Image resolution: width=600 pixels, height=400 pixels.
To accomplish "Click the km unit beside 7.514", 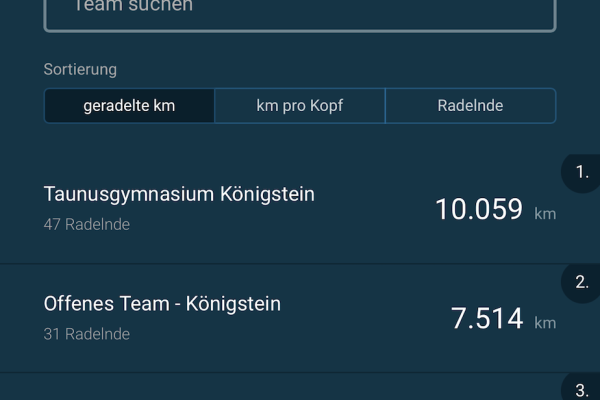I will (545, 323).
